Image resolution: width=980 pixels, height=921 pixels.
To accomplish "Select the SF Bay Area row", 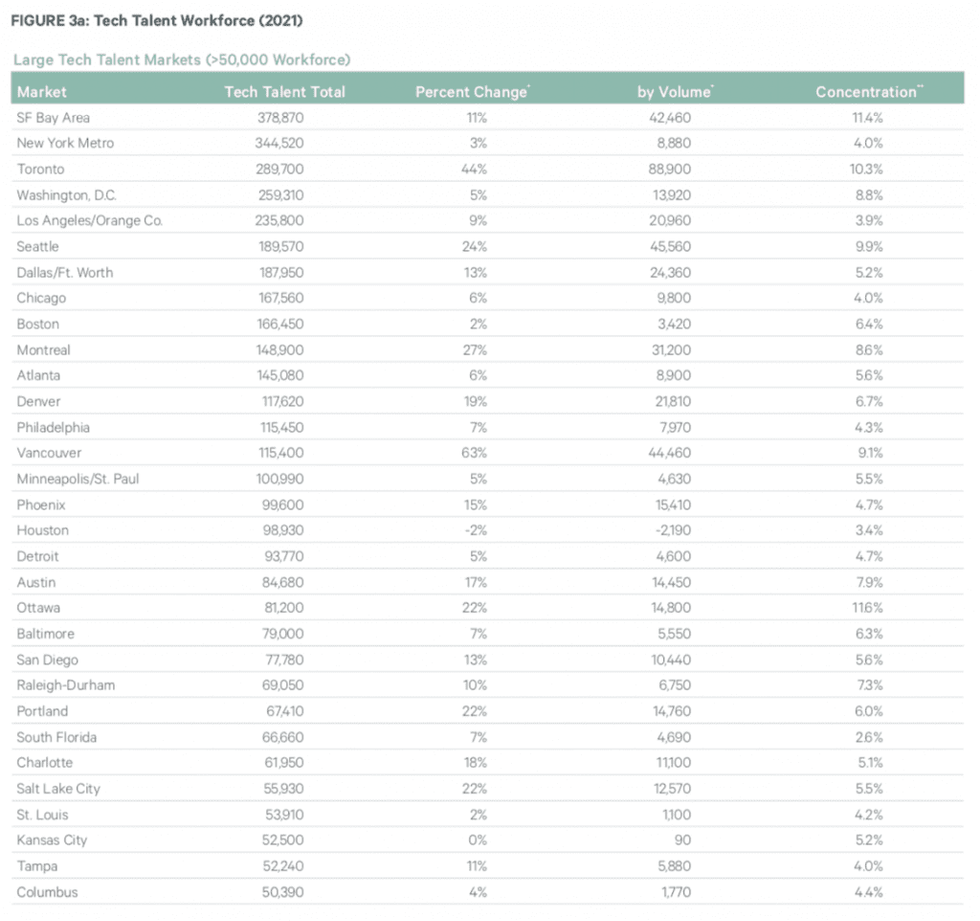I will pyautogui.click(x=488, y=117).
